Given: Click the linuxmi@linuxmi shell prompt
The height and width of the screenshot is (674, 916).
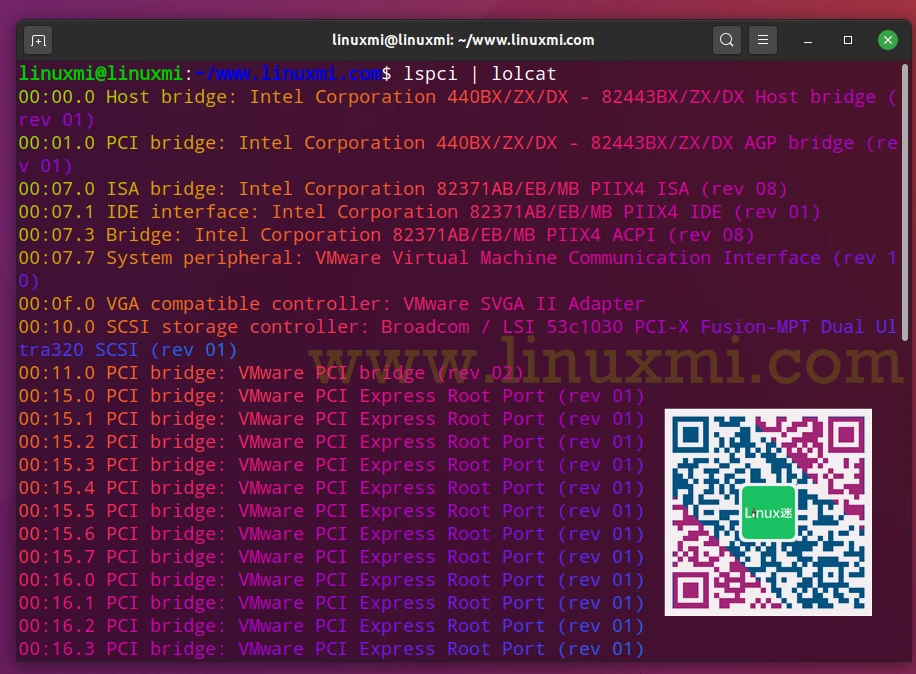Looking at the screenshot, I should click(205, 74).
